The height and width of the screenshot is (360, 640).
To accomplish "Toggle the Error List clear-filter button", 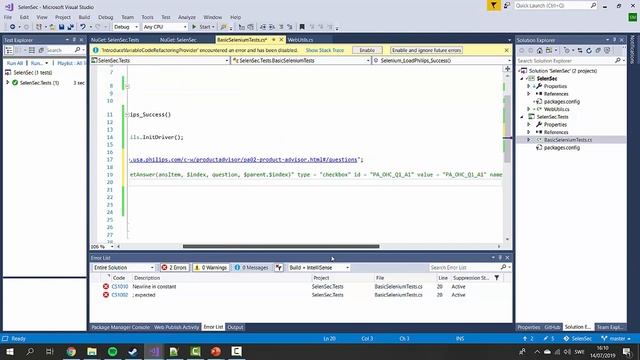I will [x=279, y=267].
